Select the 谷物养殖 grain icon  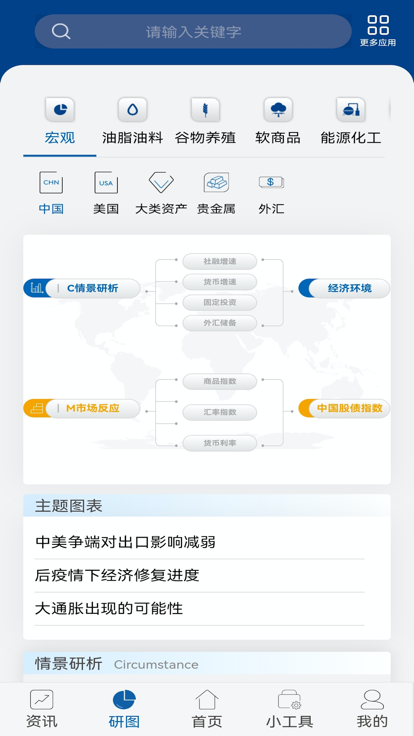[x=205, y=109]
